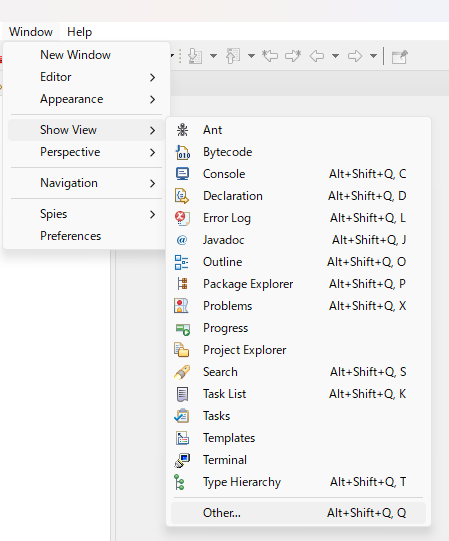Choose Other... to browse all views

[x=298, y=513]
